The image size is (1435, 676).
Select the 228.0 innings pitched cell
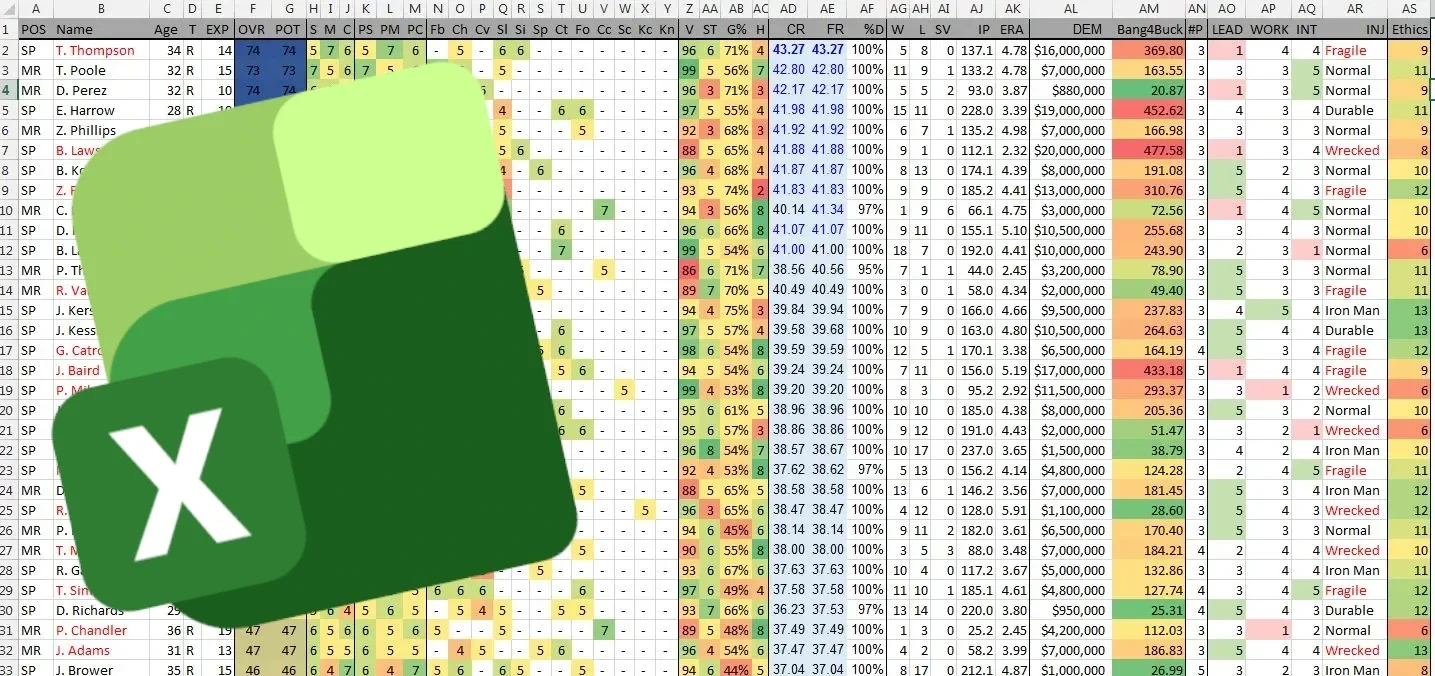(x=975, y=110)
